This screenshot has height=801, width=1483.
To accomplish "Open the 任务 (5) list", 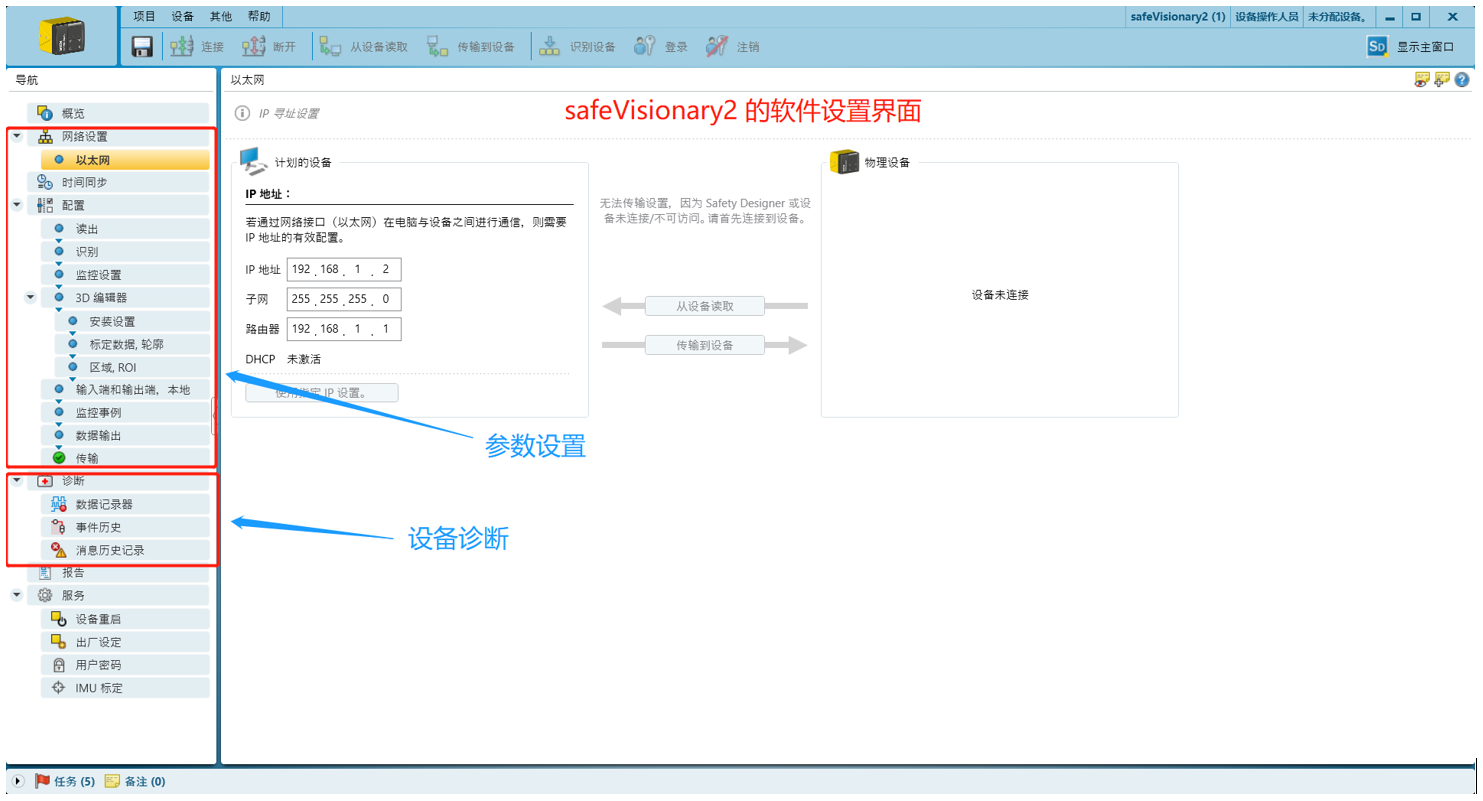I will pyautogui.click(x=65, y=781).
